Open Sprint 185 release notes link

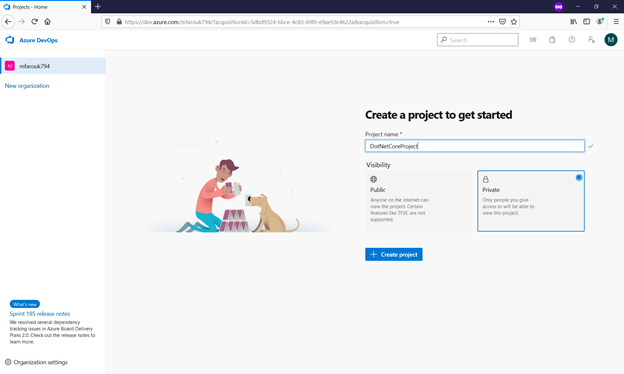pyautogui.click(x=40, y=314)
